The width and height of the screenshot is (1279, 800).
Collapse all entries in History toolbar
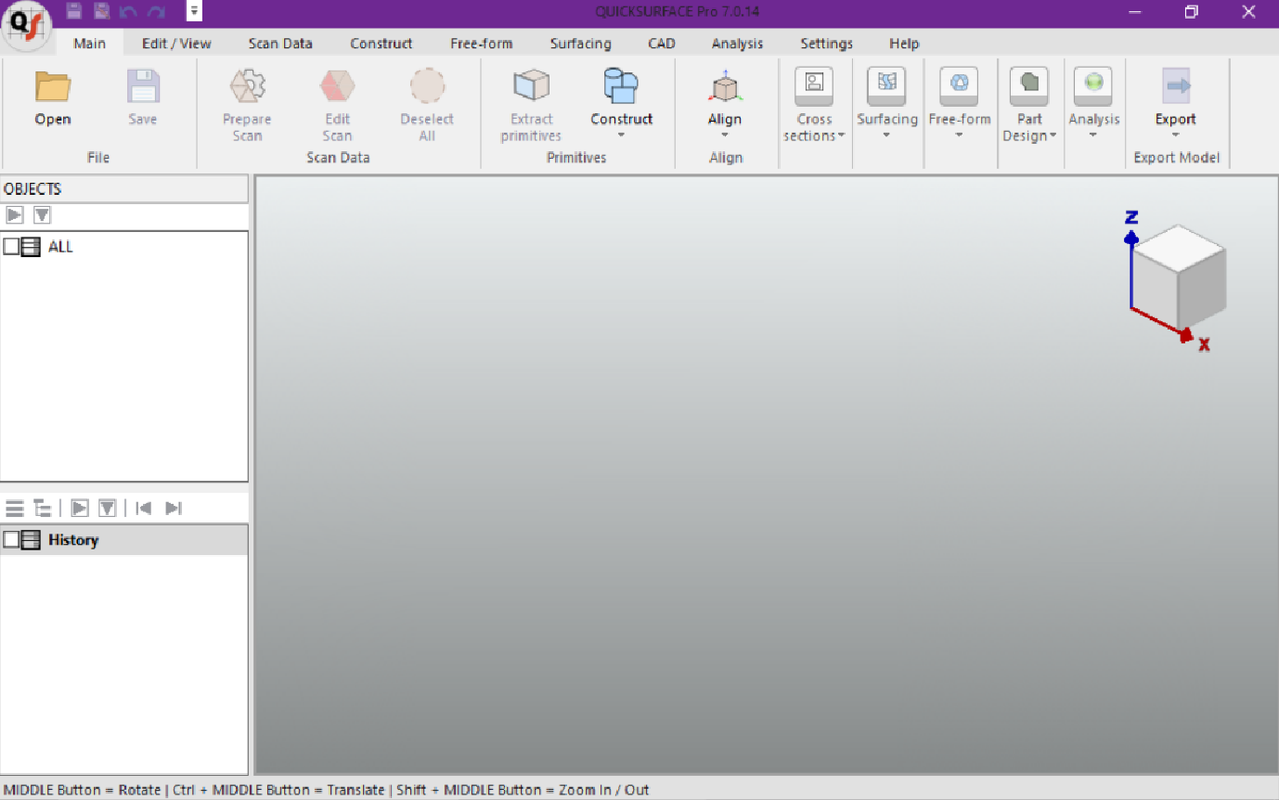pos(80,508)
